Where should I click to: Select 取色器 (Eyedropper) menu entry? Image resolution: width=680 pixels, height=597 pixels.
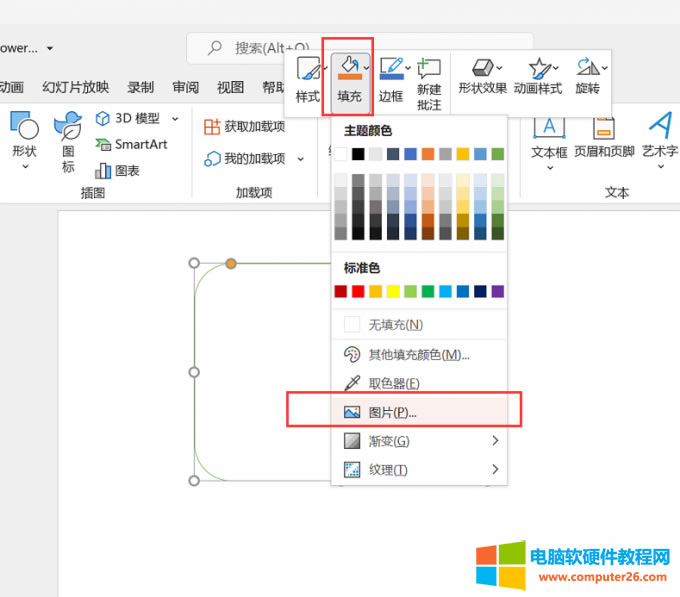click(x=393, y=383)
